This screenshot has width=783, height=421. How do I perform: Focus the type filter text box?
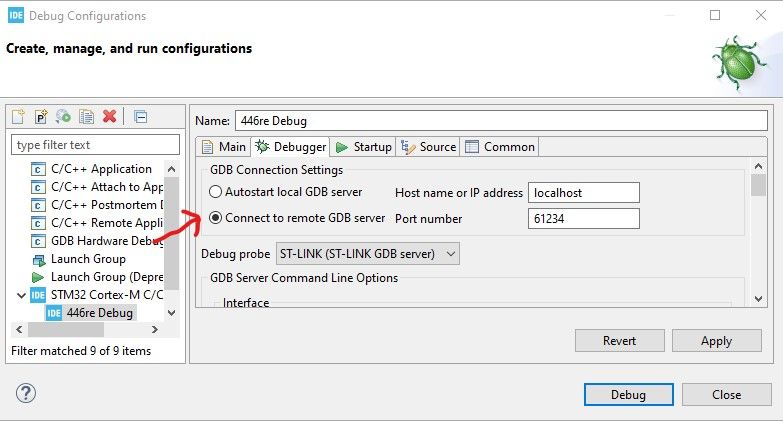95,145
